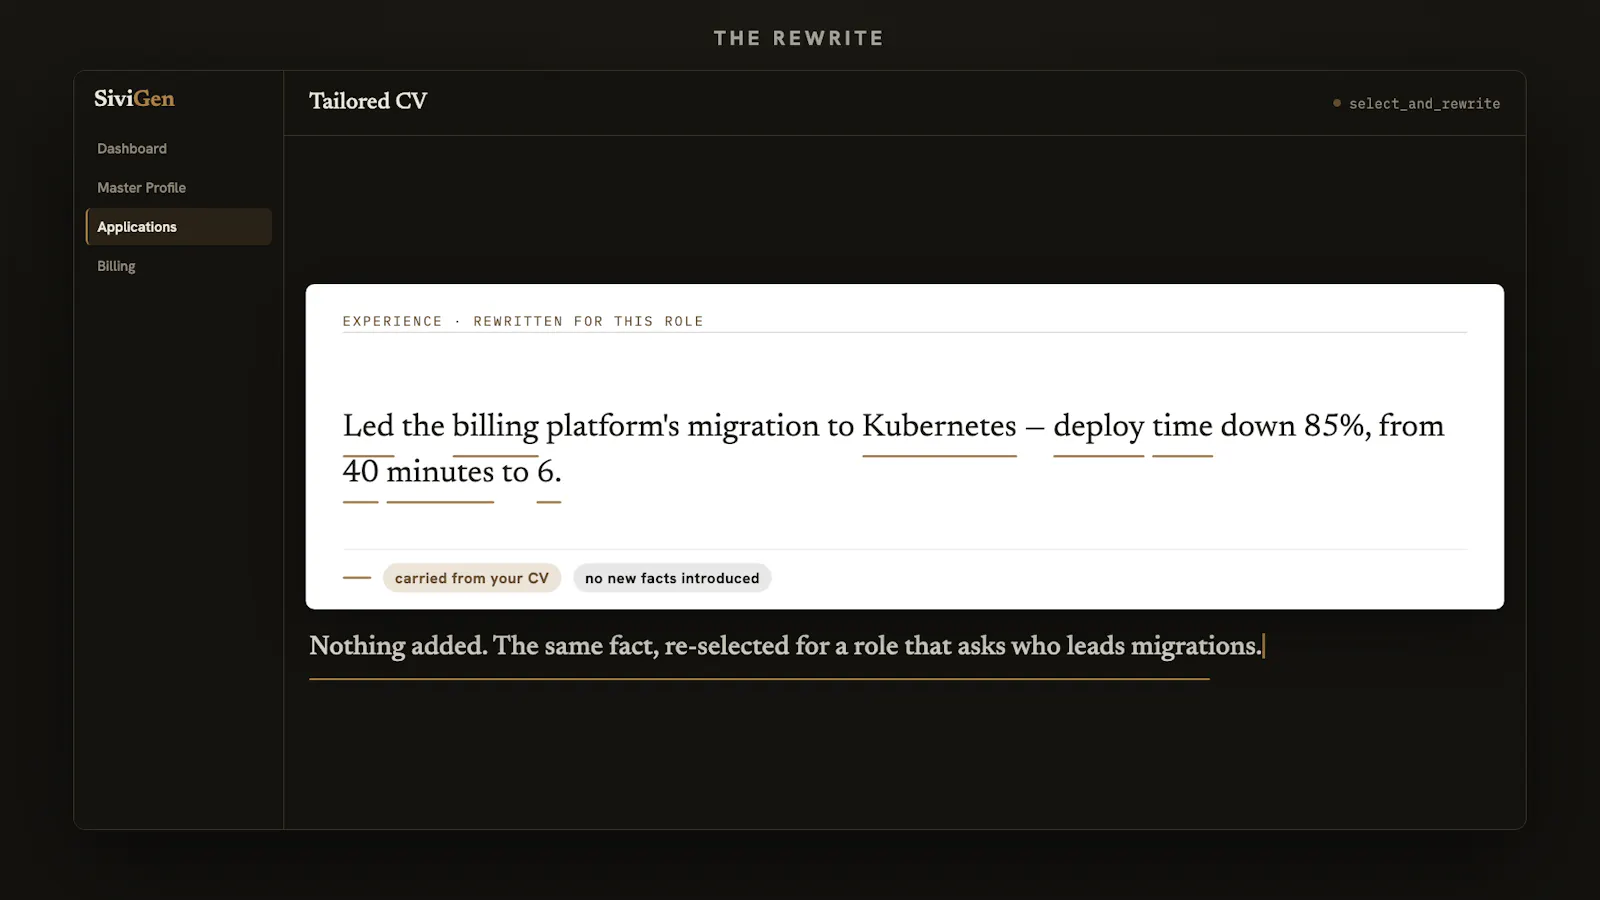Screen dimensions: 1600x900
Task: Click the 'Tailored CV' heading
Action: 368,101
